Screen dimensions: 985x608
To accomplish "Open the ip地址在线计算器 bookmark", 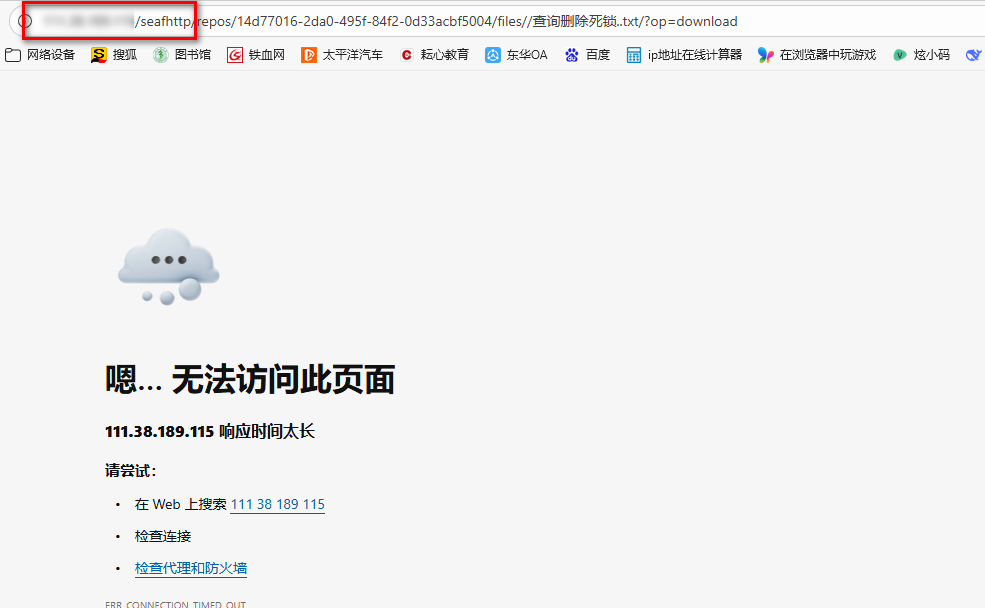I will coord(684,55).
